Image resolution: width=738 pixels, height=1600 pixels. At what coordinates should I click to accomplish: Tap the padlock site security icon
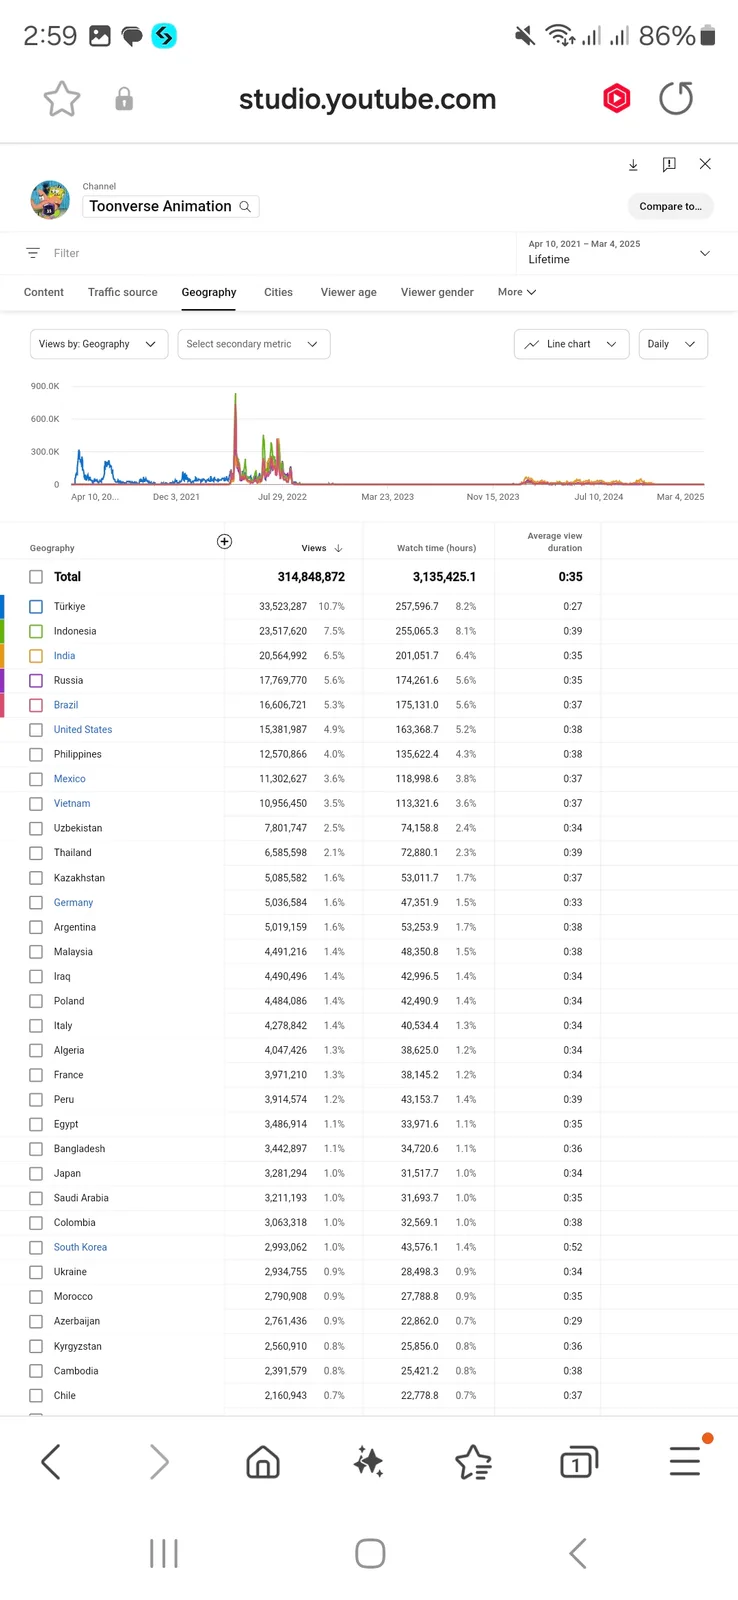pos(124,99)
